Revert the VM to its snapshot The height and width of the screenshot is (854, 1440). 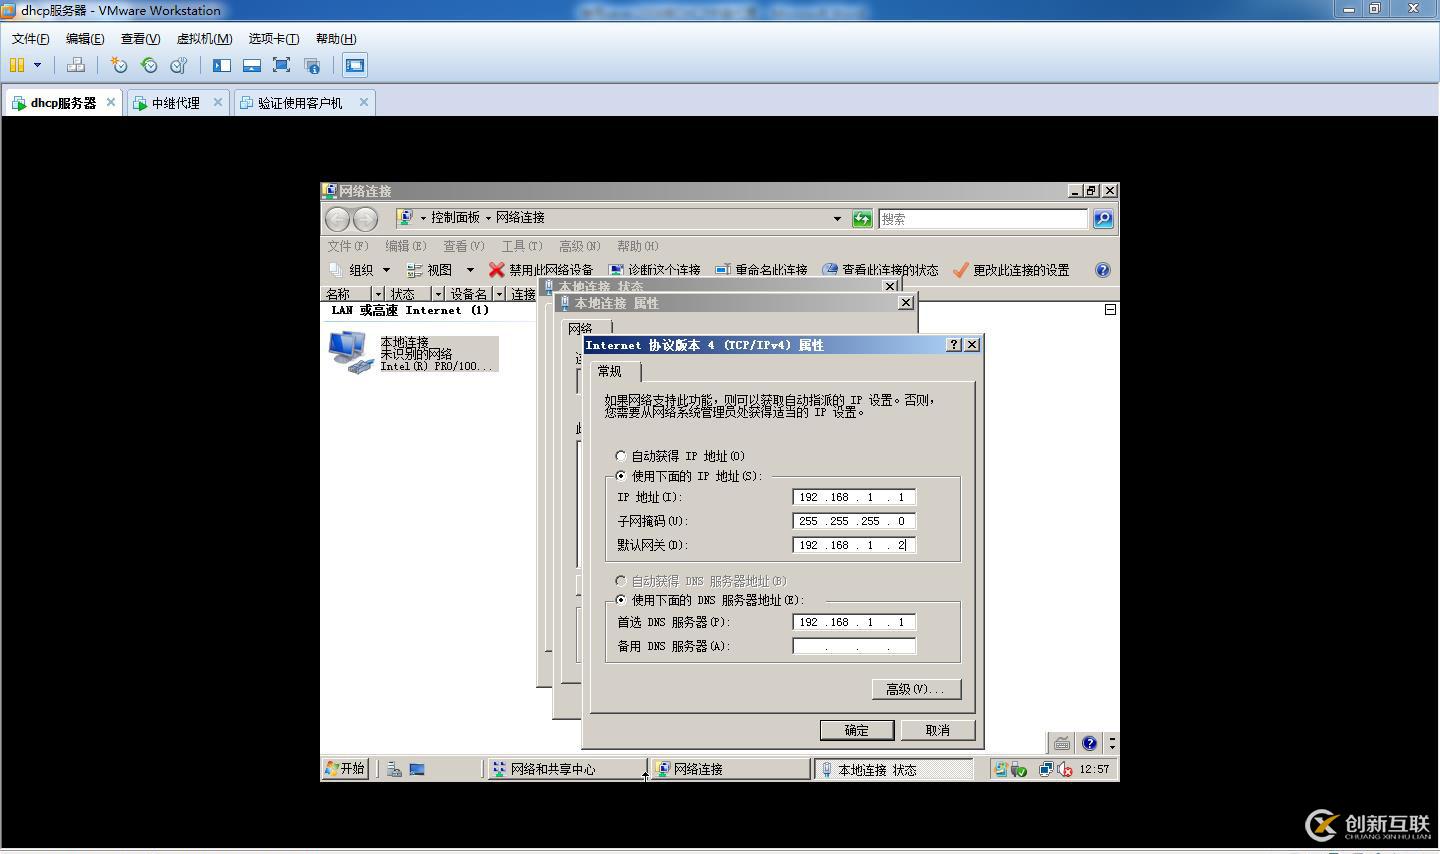[x=149, y=65]
